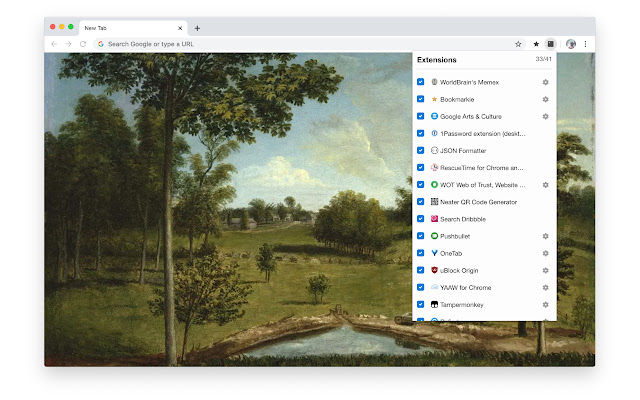Open Tampermonkey options gear

[545, 305]
